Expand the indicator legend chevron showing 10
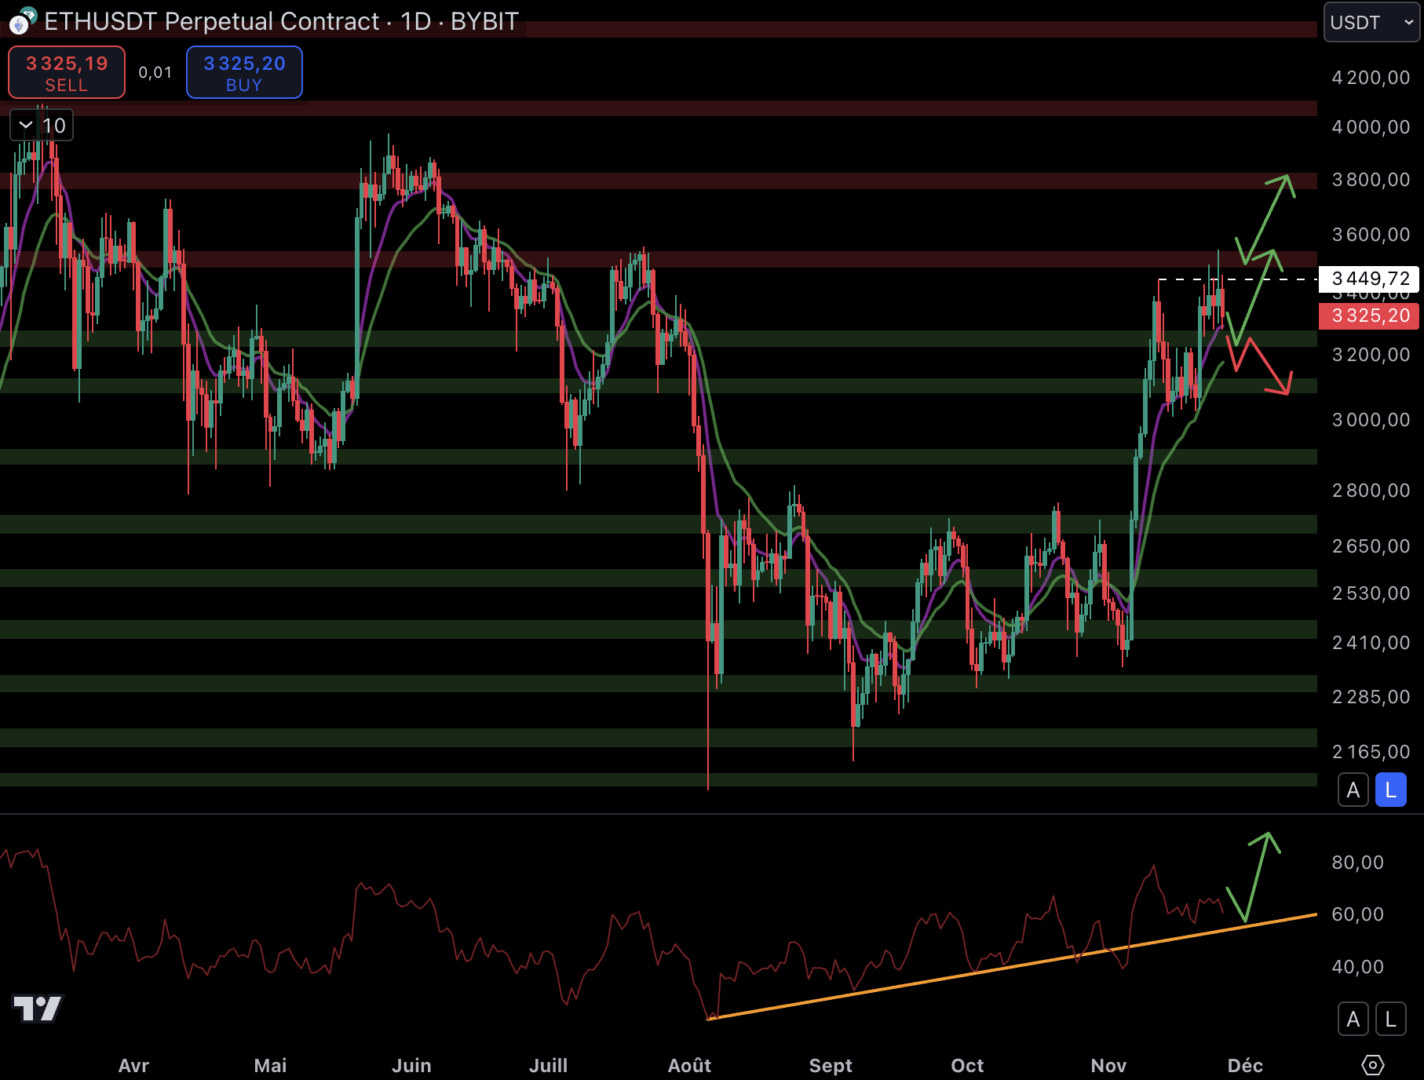 point(26,125)
